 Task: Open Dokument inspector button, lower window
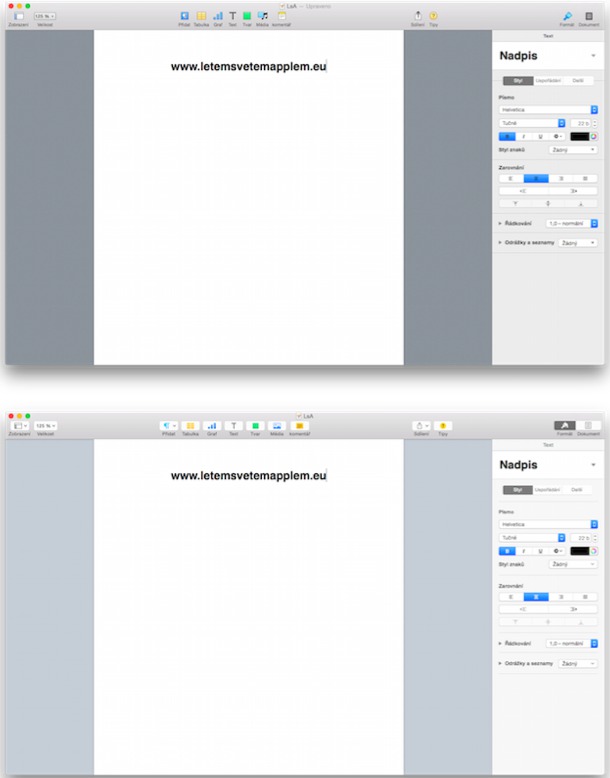[x=588, y=426]
